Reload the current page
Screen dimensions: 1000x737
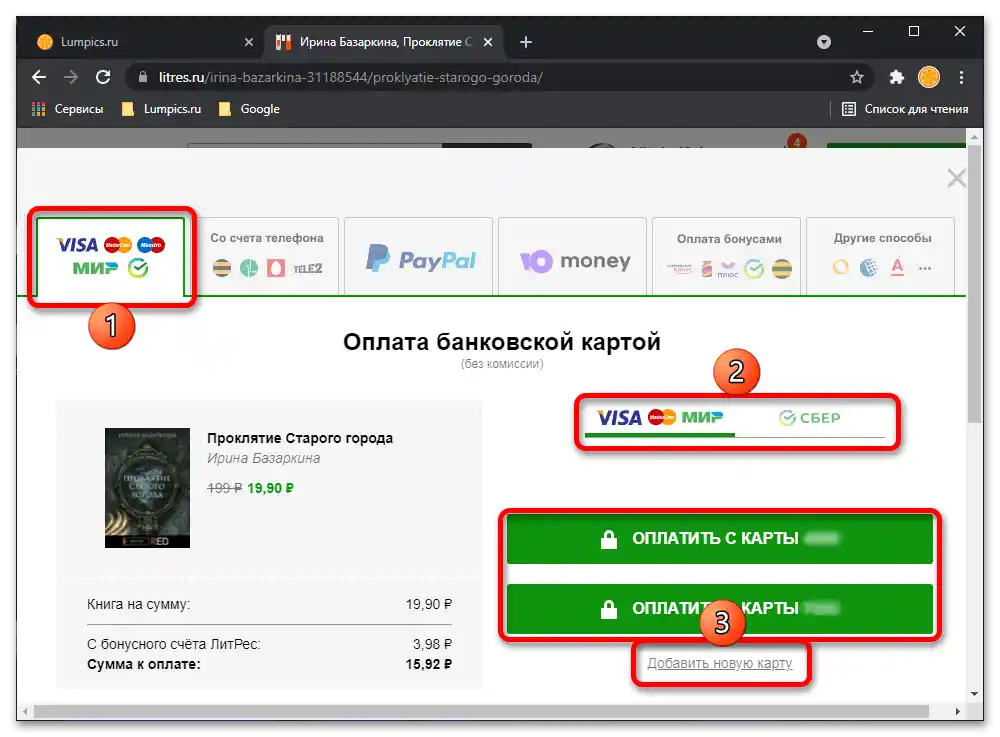click(103, 77)
